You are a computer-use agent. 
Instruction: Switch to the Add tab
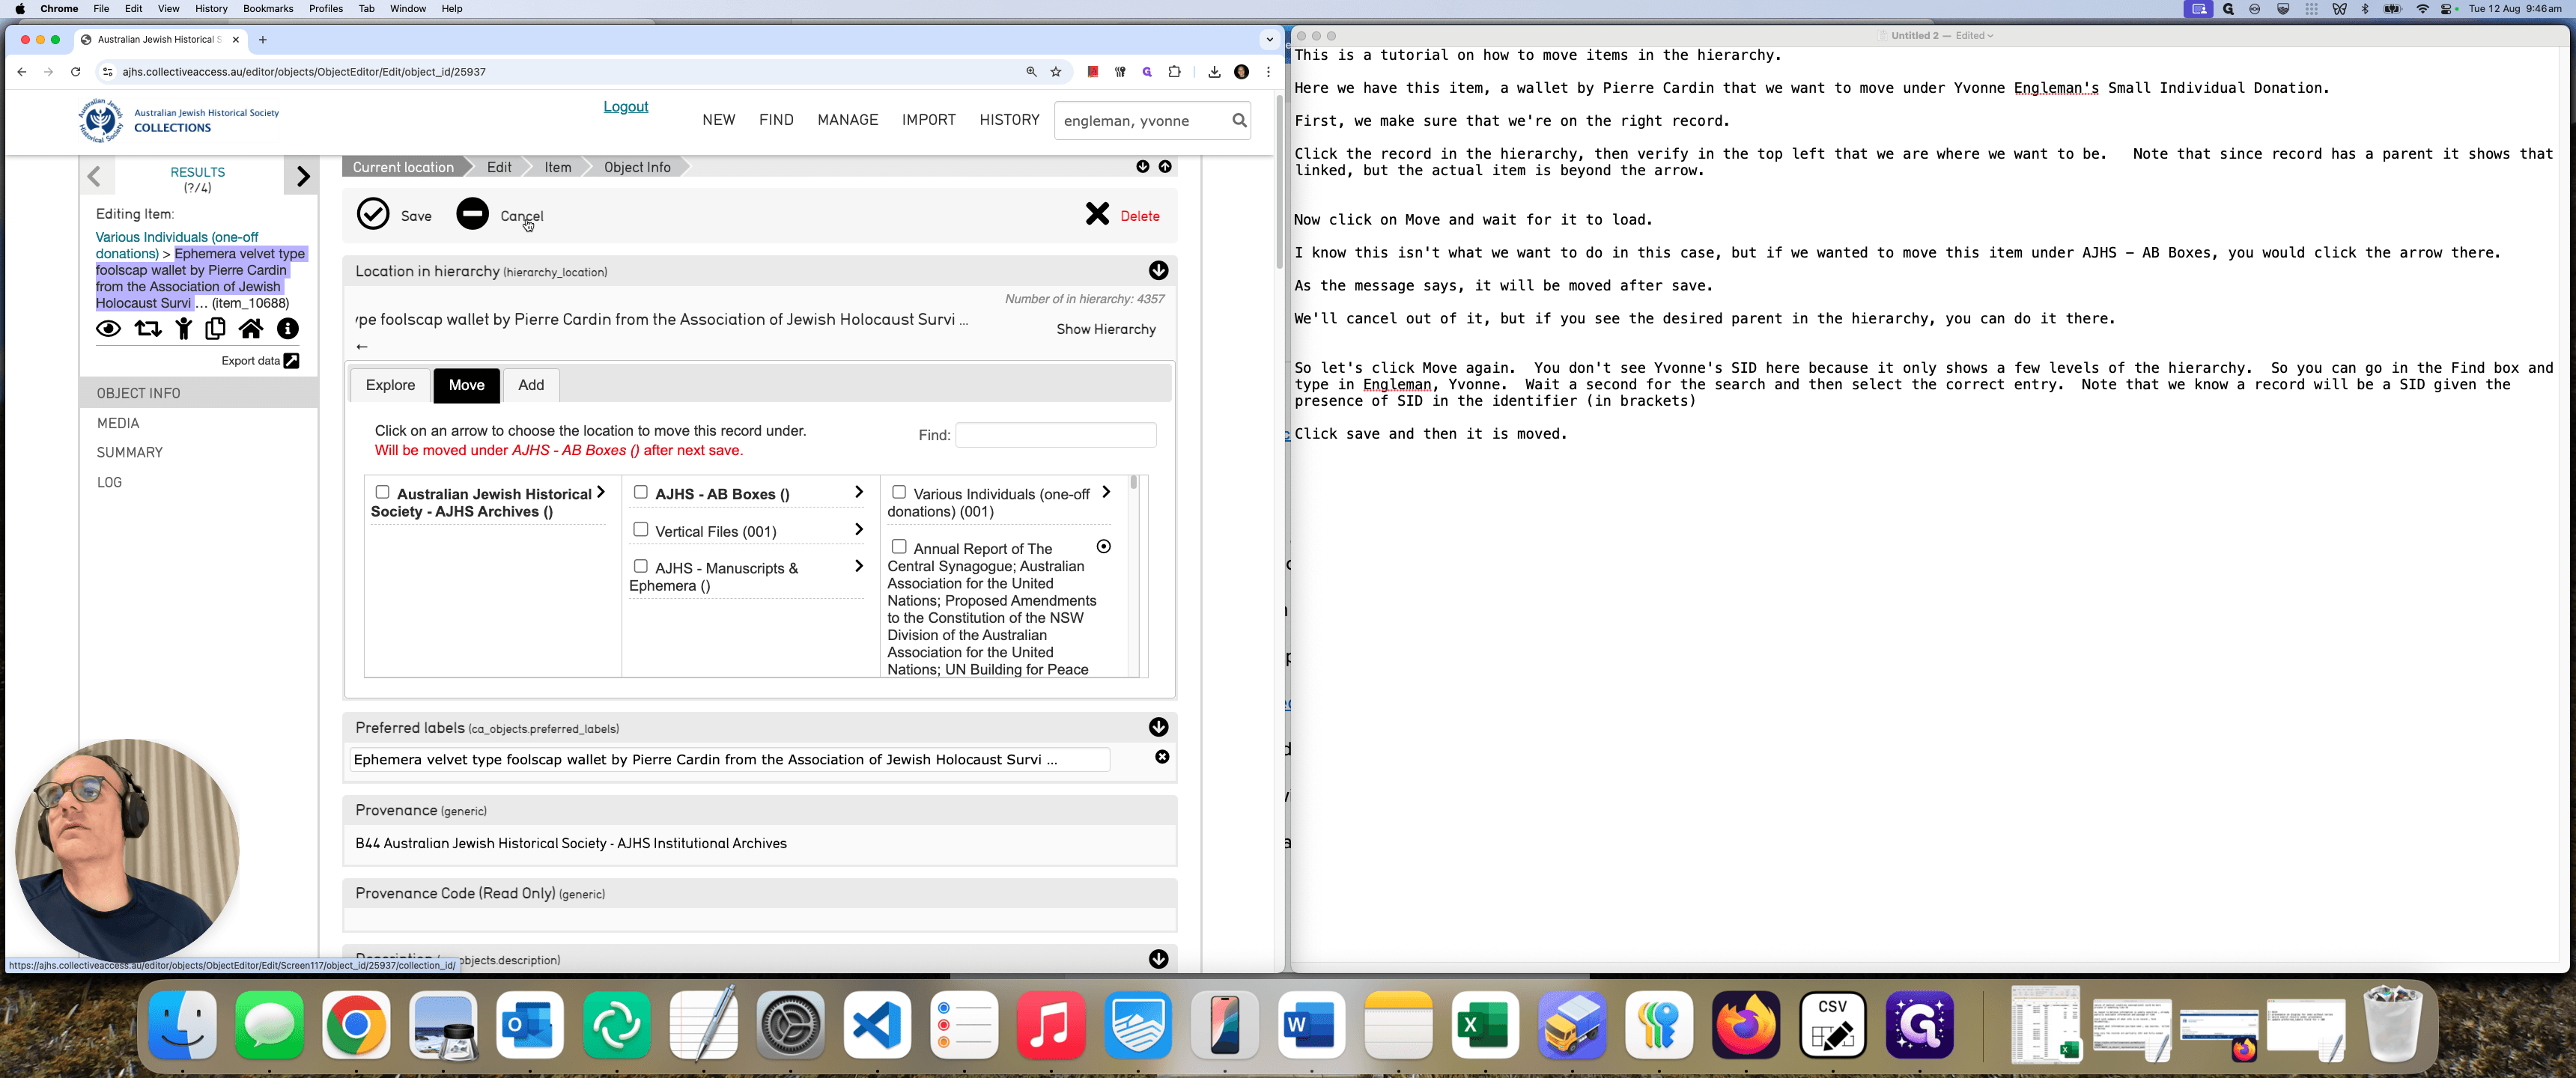click(531, 385)
